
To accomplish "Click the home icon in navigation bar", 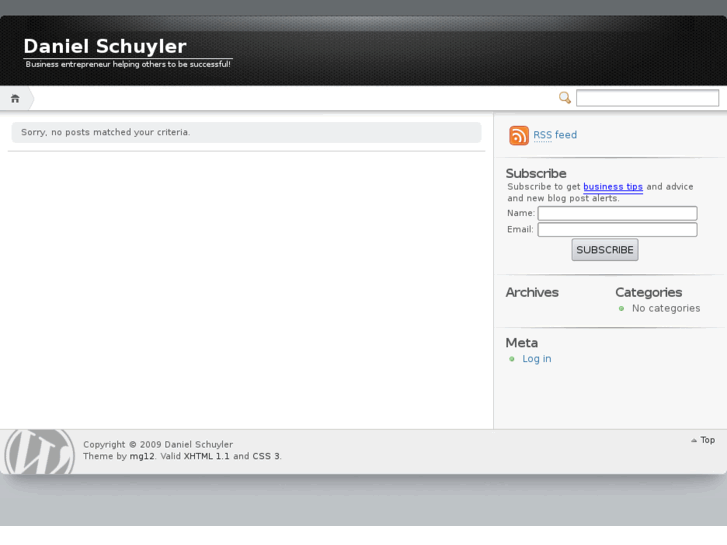I will 15,99.
